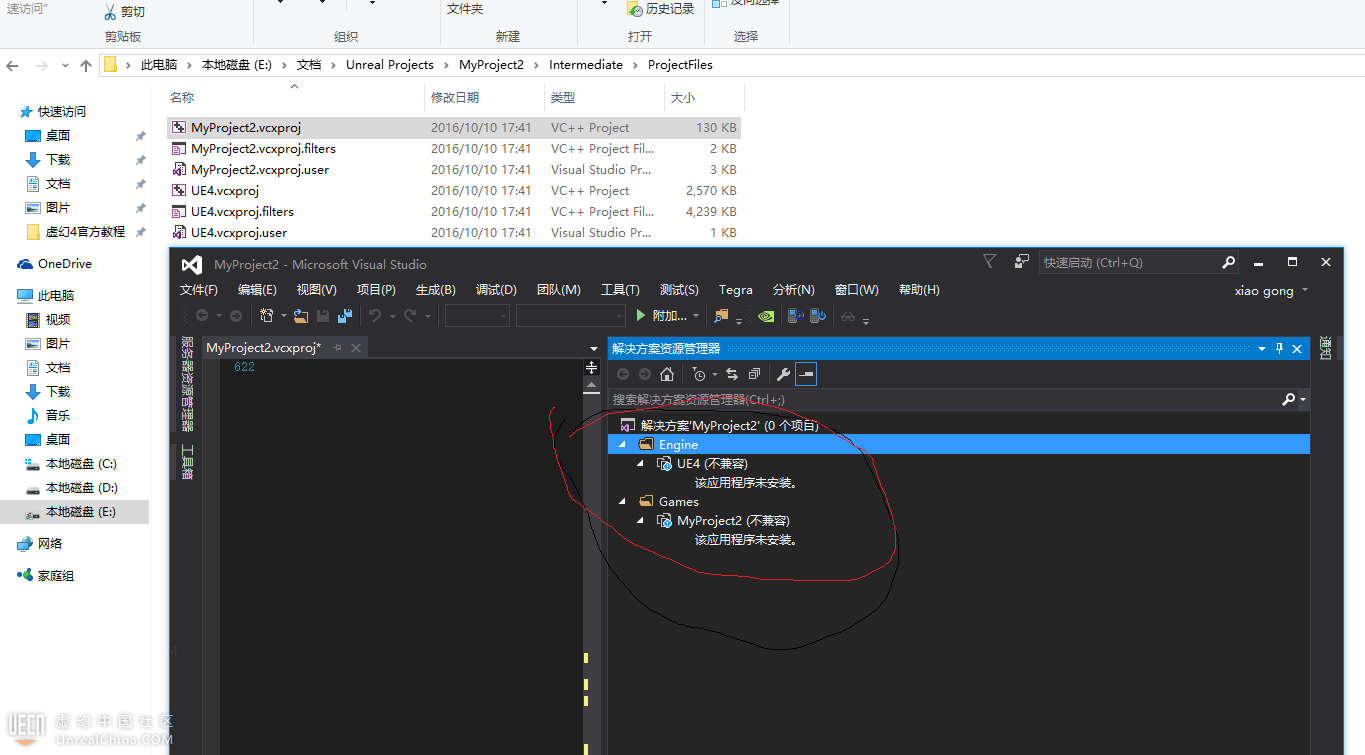The width and height of the screenshot is (1365, 755).
Task: Open the File (文件) menu
Action: click(199, 290)
